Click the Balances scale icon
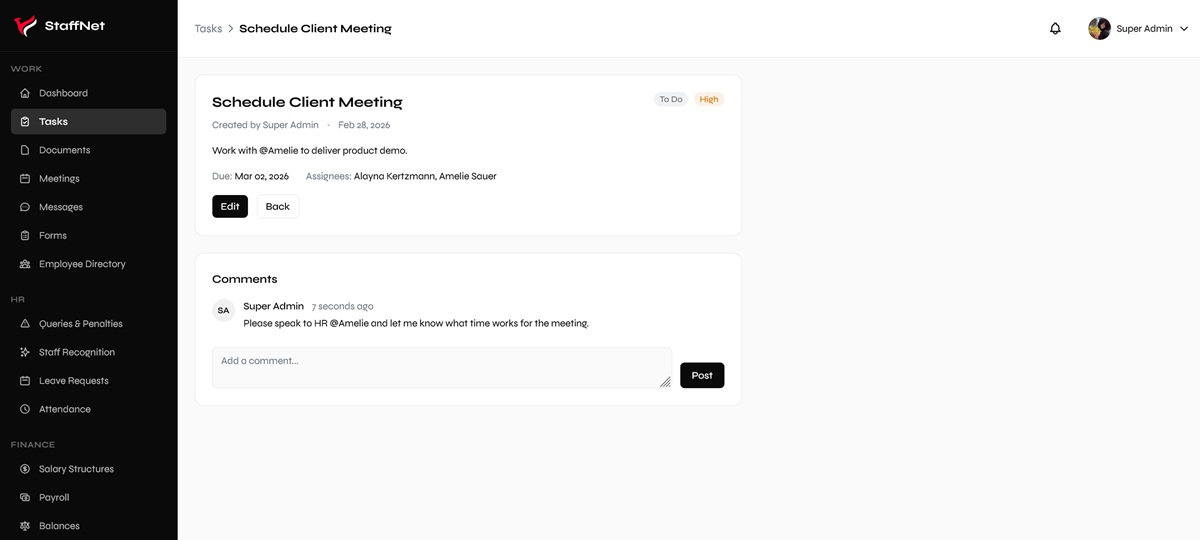The width and height of the screenshot is (1200, 540). (x=25, y=526)
